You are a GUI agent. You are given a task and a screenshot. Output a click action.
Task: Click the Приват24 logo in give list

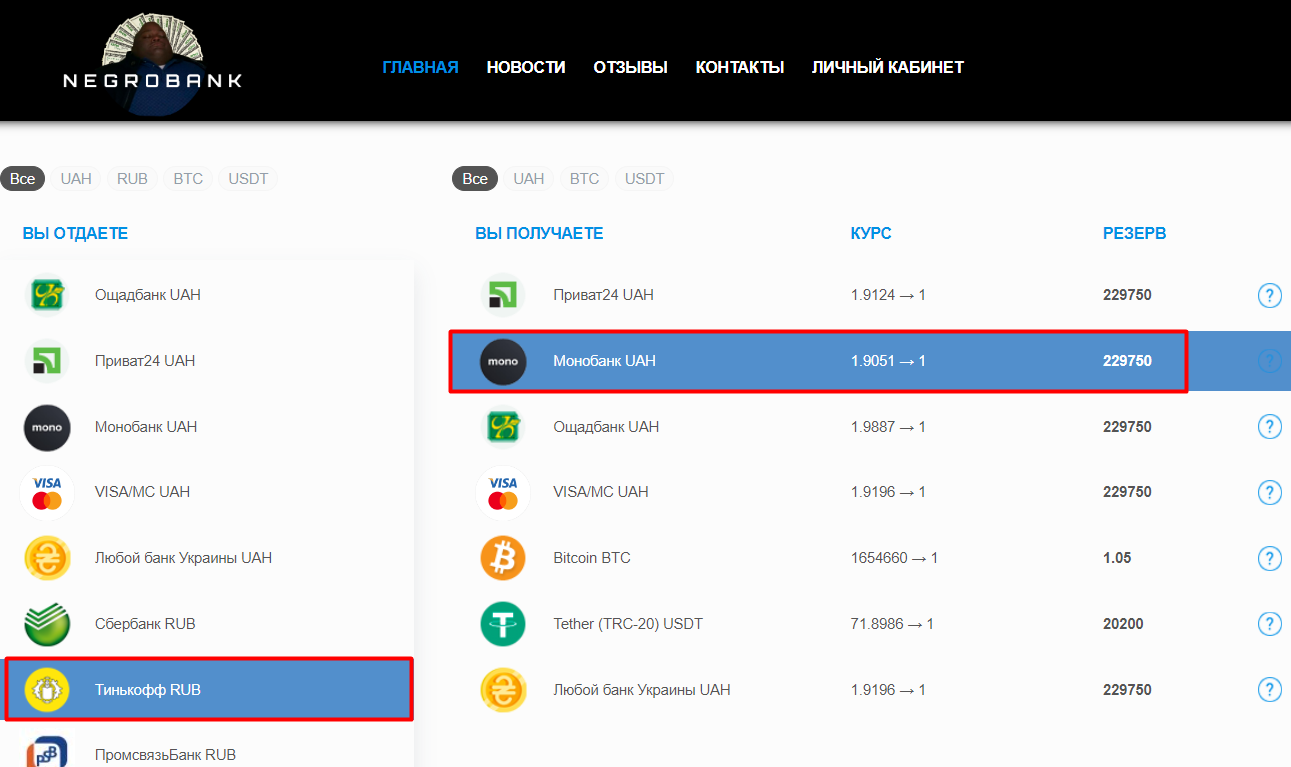(47, 361)
